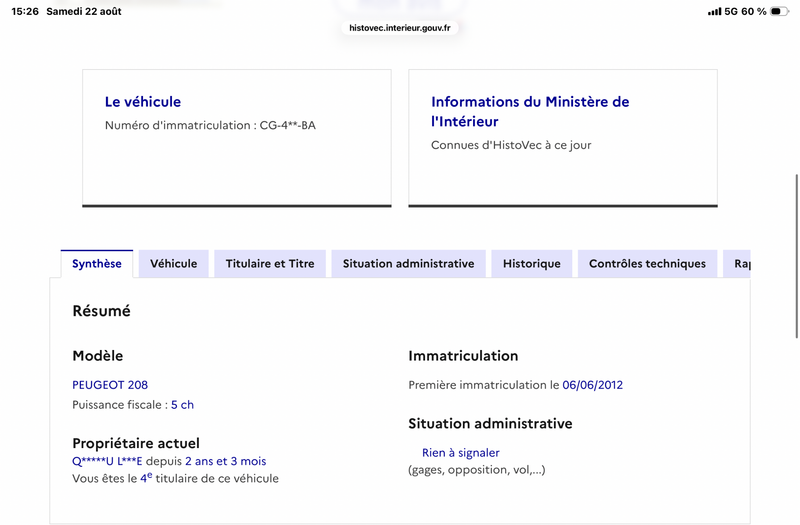Click the Le véhicule card heading
Viewport: 800px width, 525px height.
143,102
